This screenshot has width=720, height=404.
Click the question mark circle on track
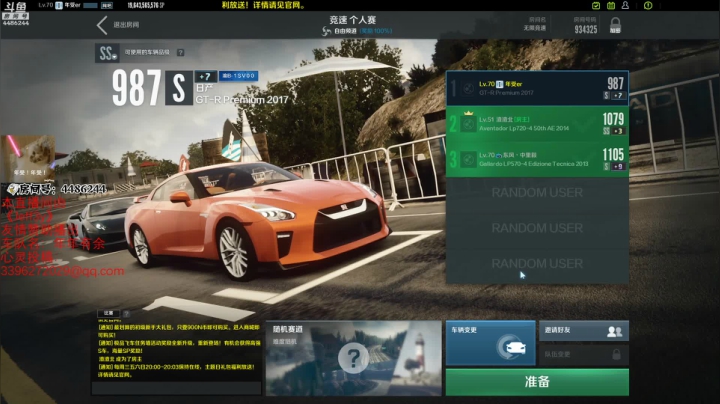(x=353, y=358)
